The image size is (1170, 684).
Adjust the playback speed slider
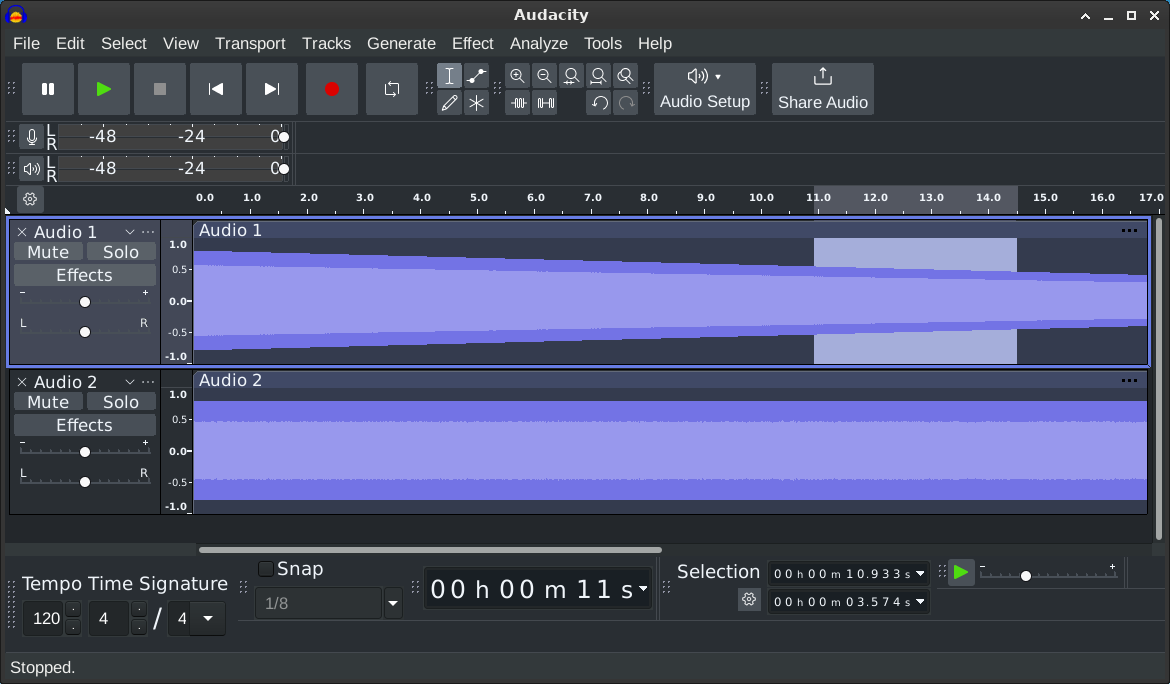click(x=1026, y=575)
